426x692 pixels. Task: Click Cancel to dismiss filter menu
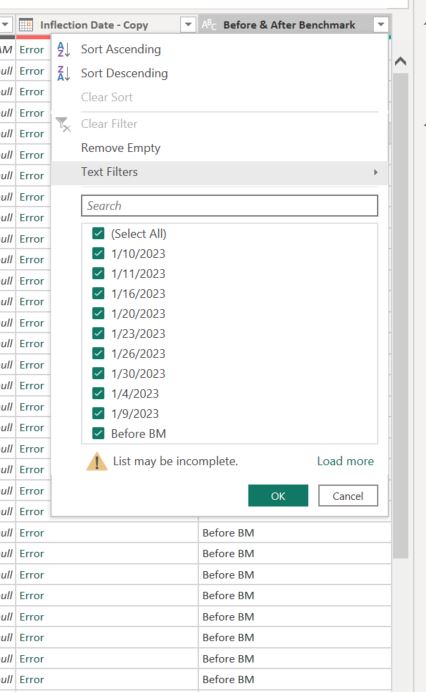pos(348,496)
